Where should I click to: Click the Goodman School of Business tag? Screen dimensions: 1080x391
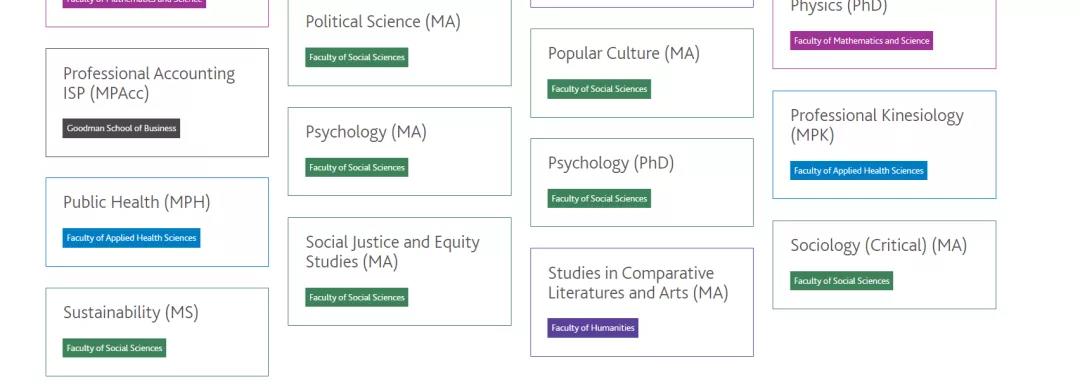pos(121,128)
